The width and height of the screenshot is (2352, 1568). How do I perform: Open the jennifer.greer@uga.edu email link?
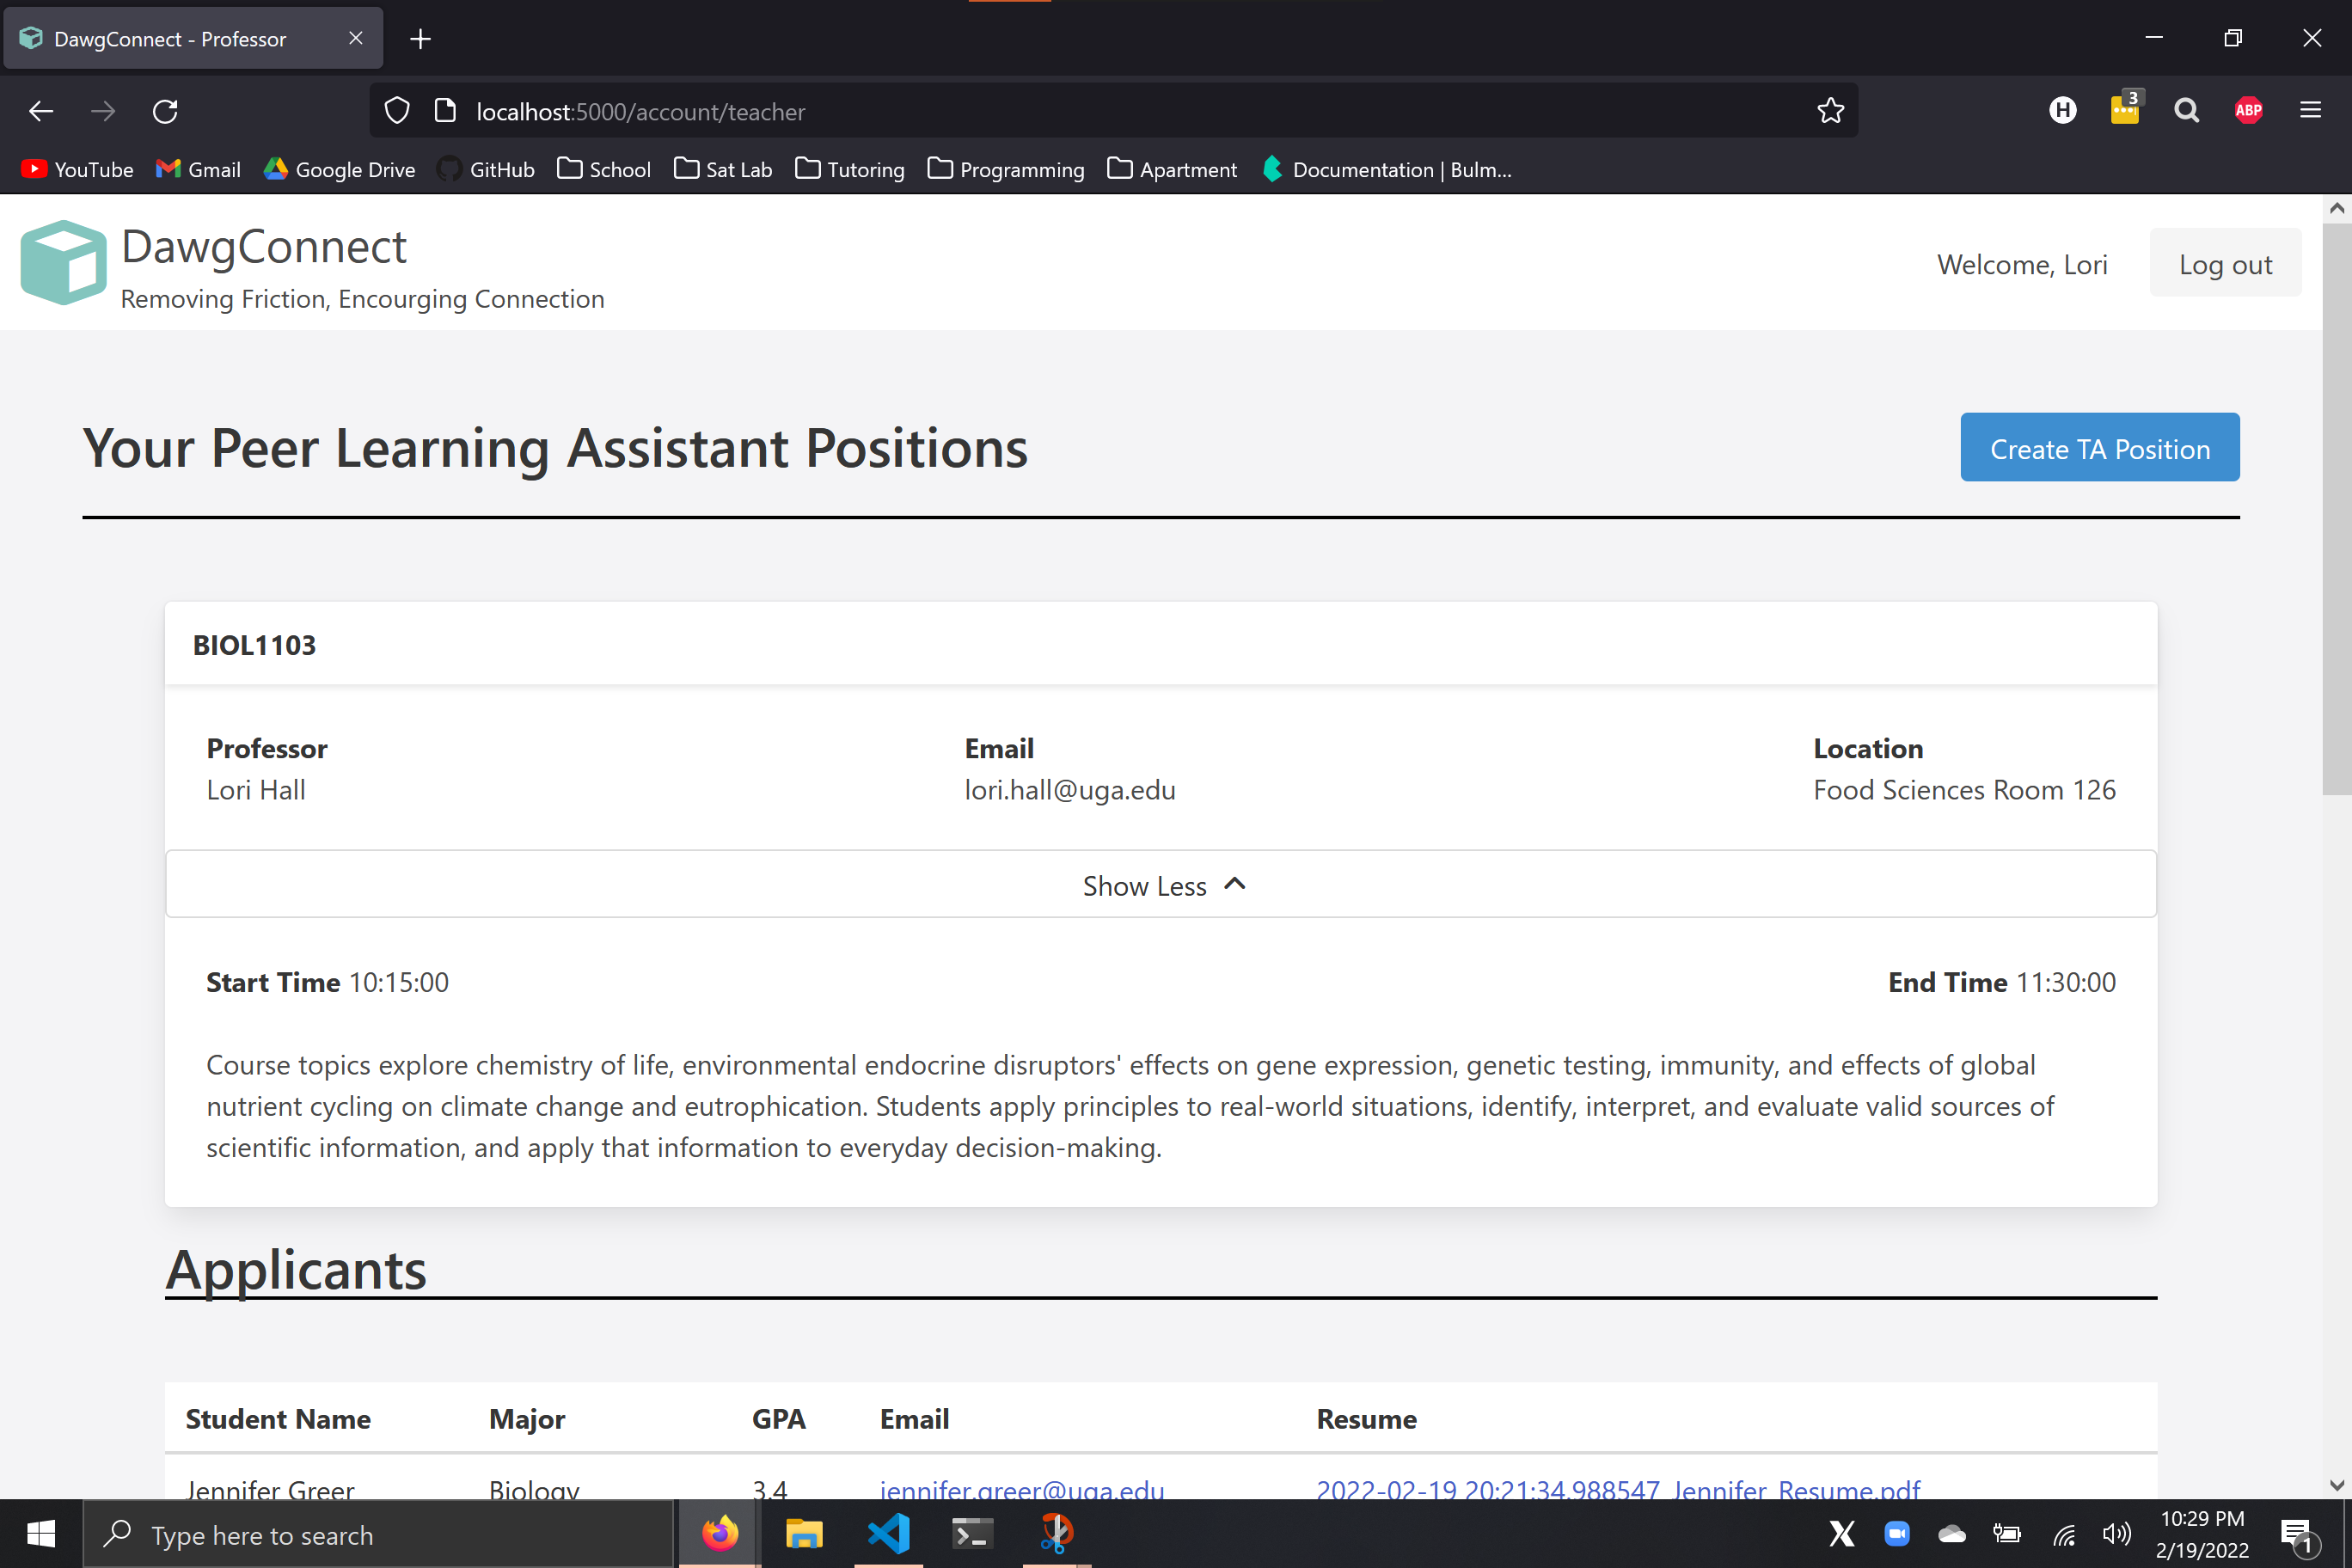coord(1021,1488)
